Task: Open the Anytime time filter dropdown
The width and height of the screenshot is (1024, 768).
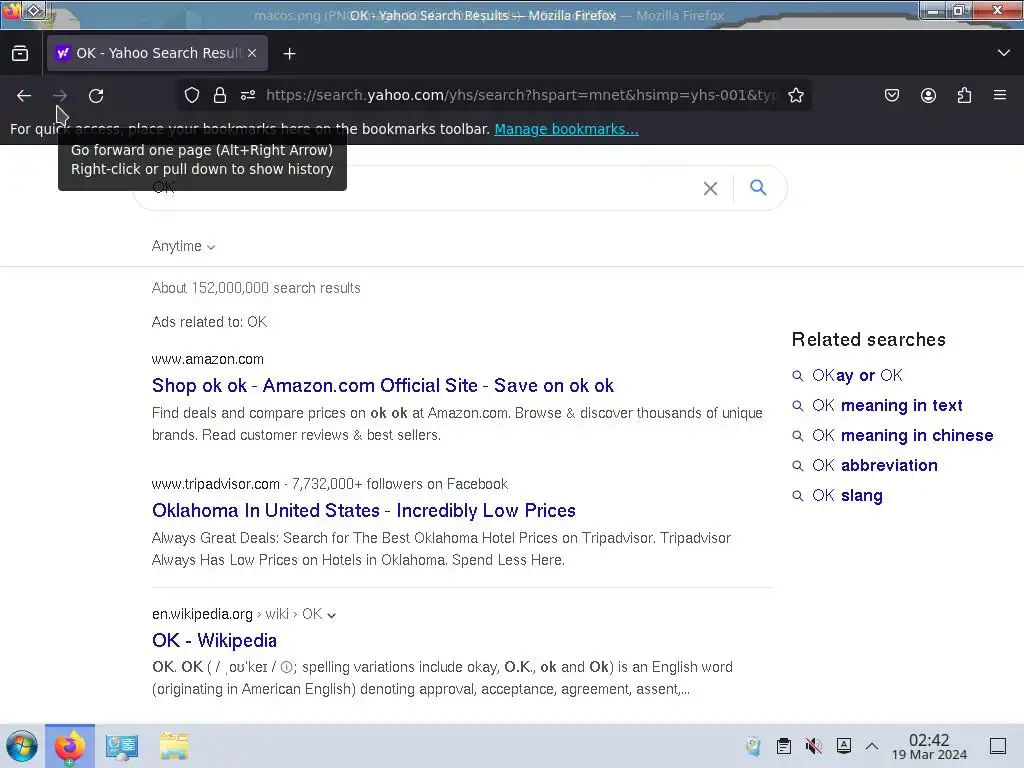Action: pyautogui.click(x=183, y=246)
